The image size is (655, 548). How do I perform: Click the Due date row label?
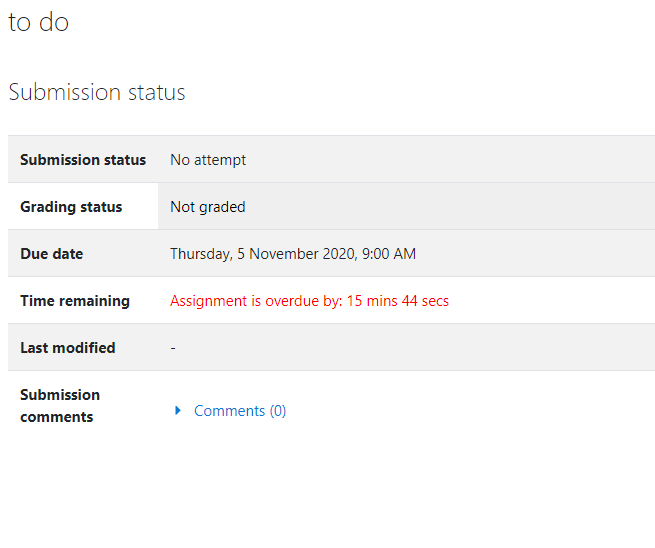point(52,254)
